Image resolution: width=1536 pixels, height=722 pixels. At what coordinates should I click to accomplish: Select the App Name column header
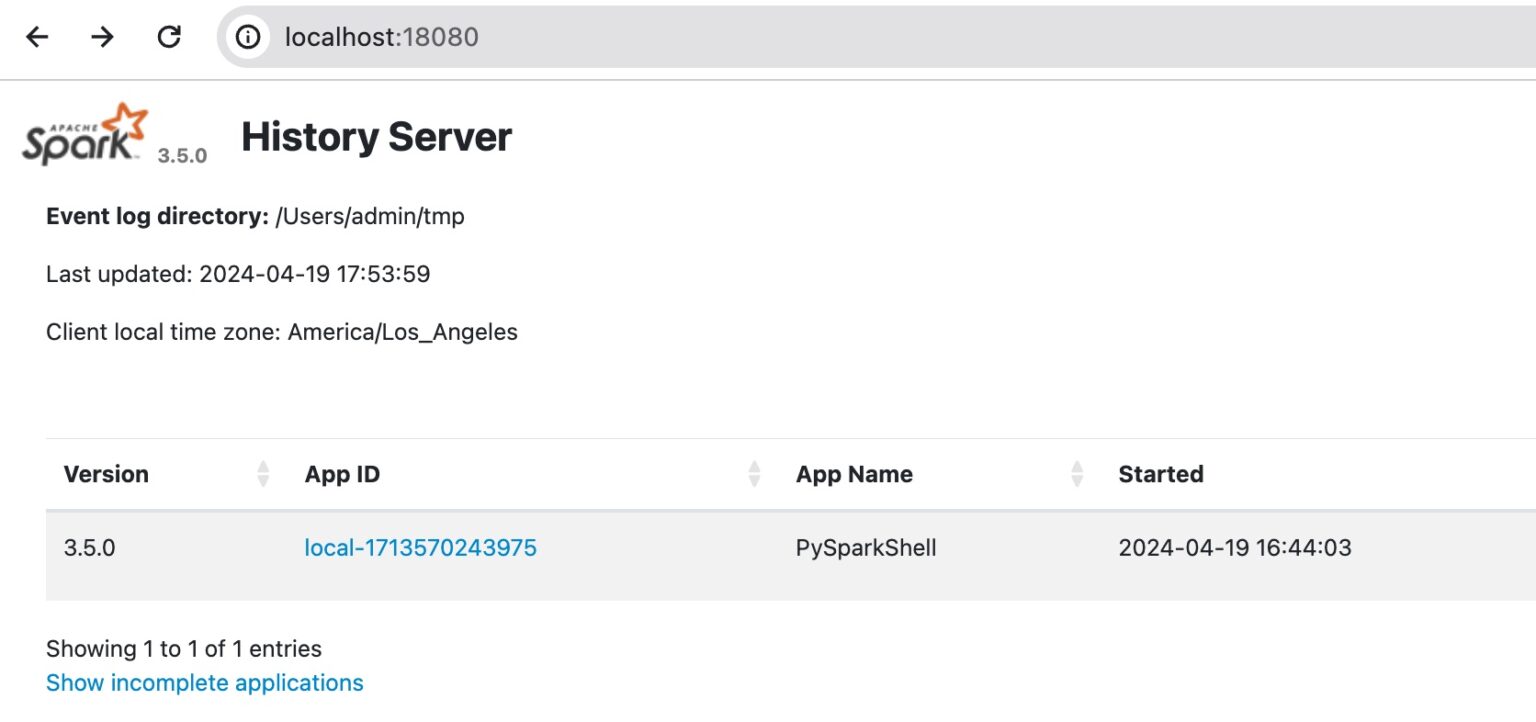coord(853,473)
